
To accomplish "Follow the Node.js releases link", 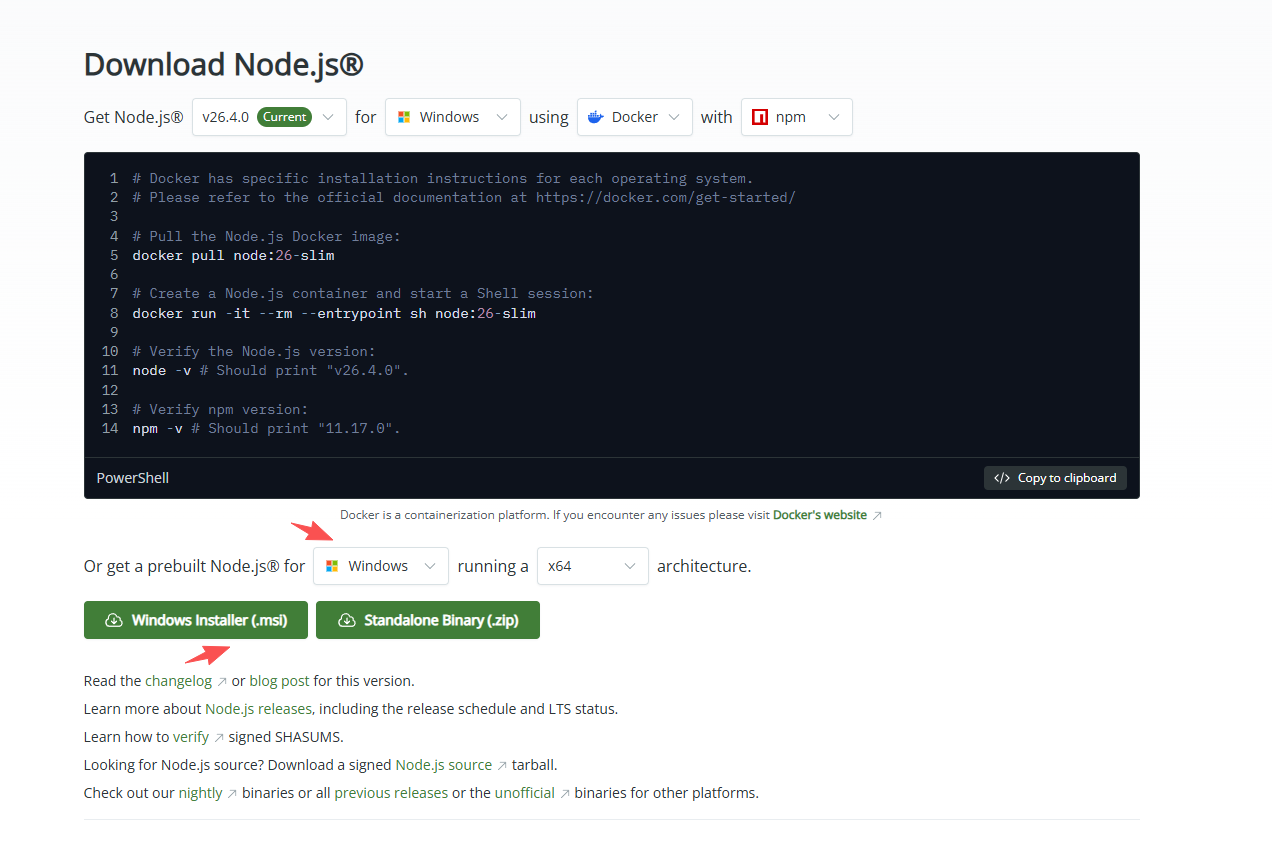I will (x=259, y=709).
